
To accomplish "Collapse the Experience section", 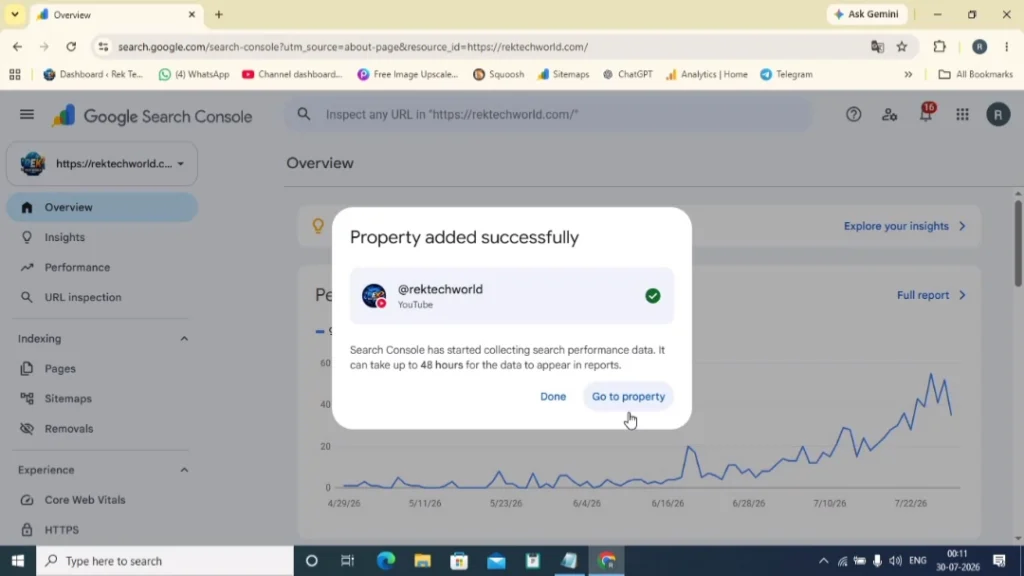I will coord(184,470).
